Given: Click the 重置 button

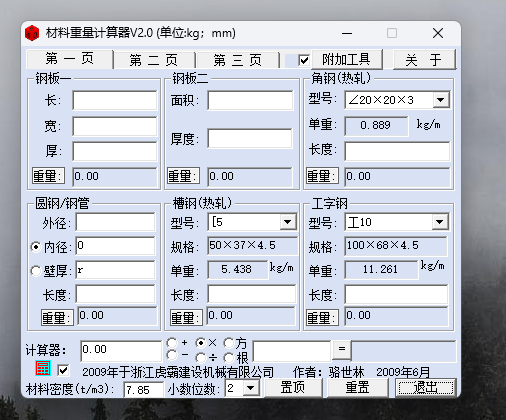Looking at the screenshot, I should point(358,388).
